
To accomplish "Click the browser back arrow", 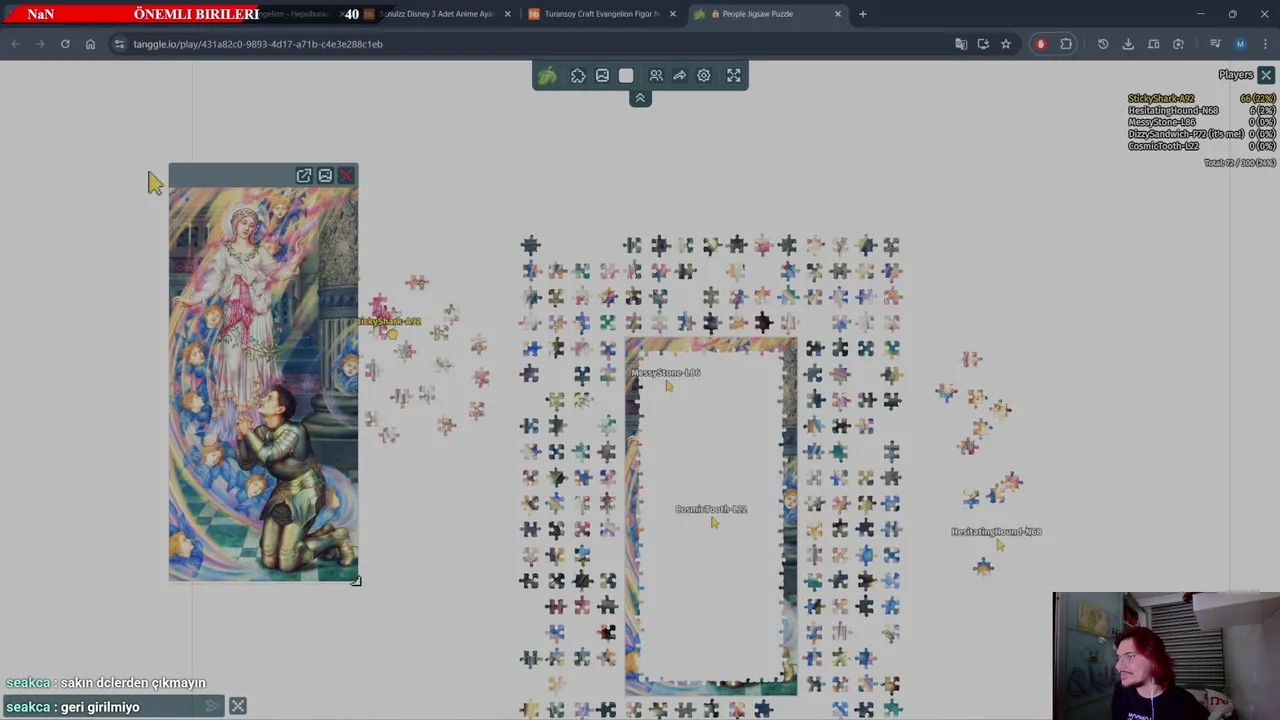I will click(x=15, y=44).
